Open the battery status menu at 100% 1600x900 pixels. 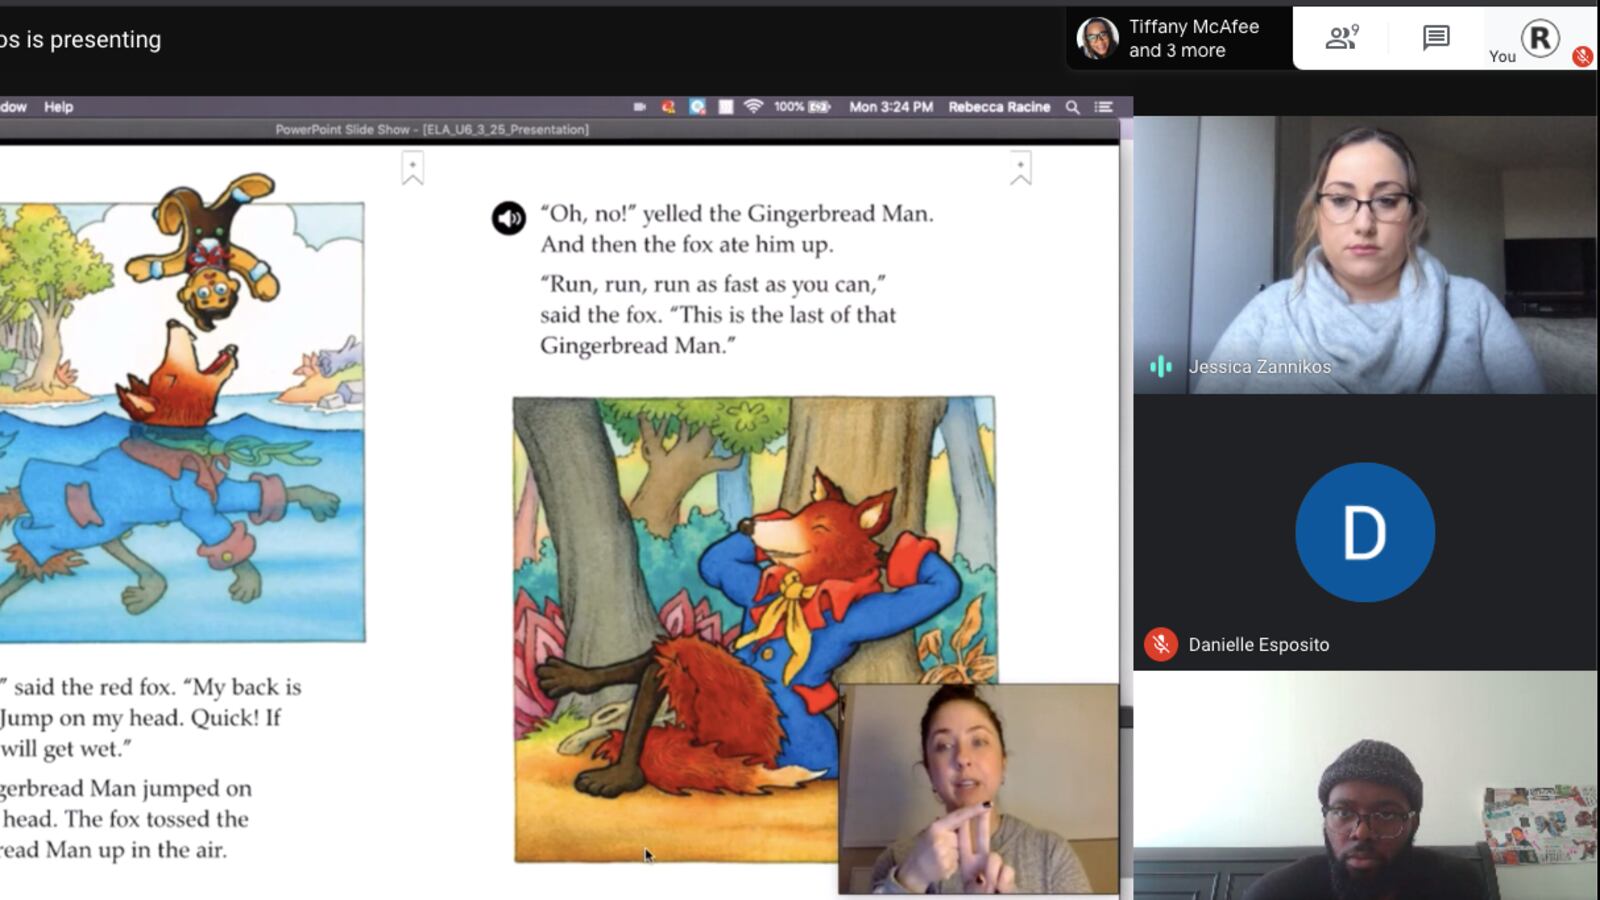[x=802, y=107]
